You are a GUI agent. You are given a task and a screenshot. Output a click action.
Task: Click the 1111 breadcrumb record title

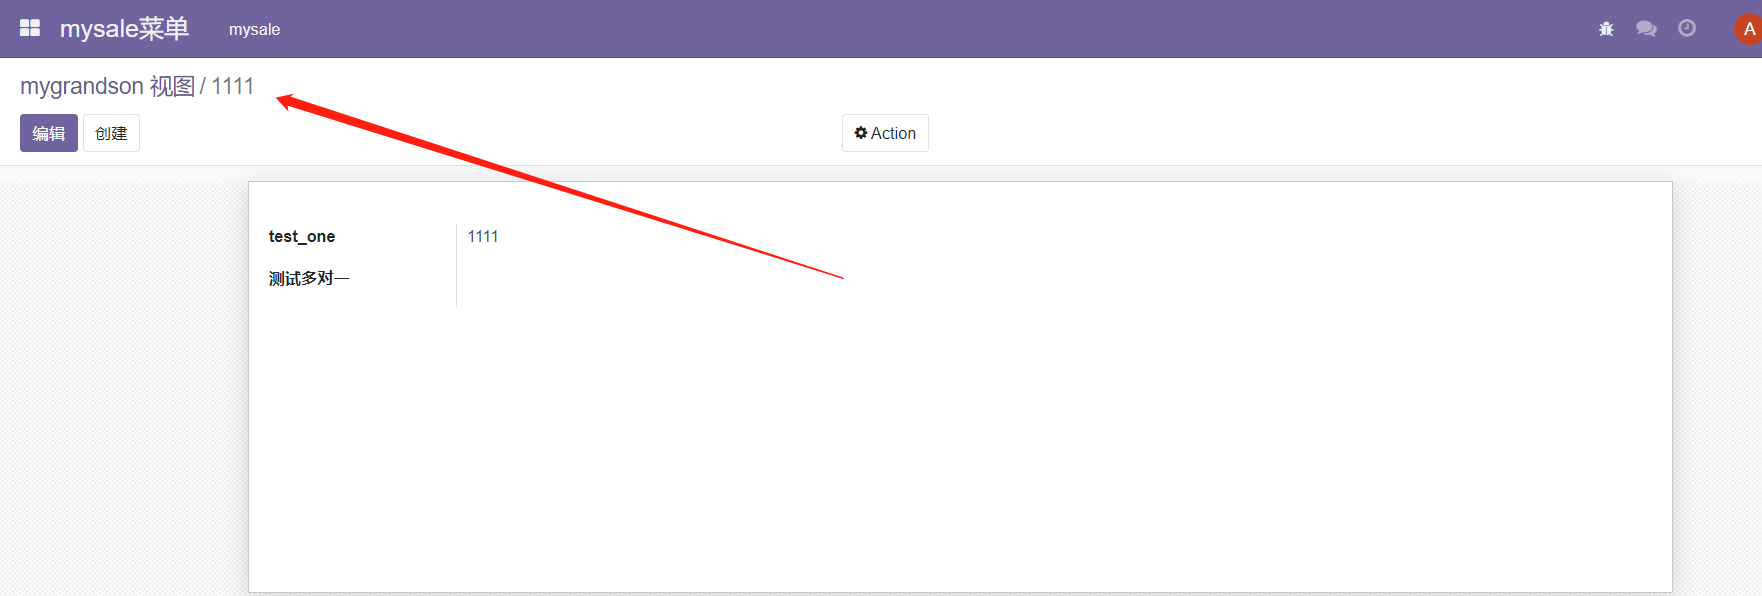click(233, 86)
